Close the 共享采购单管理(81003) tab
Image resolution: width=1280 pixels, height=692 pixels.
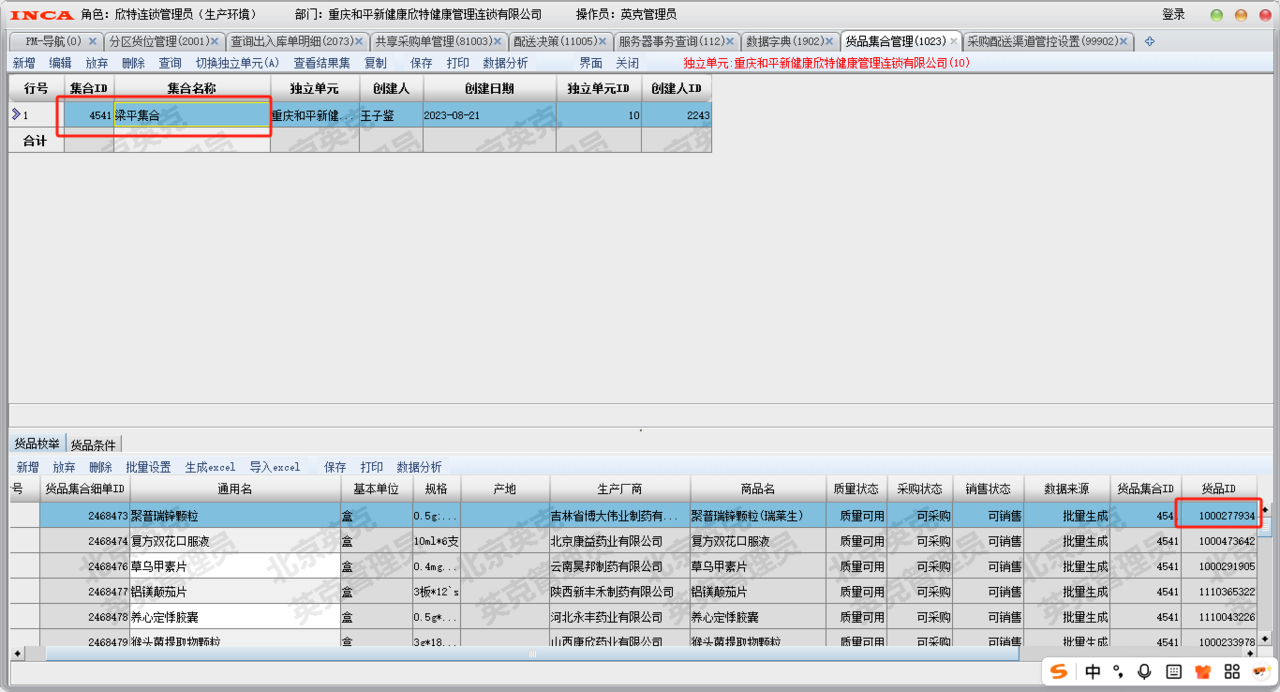(x=498, y=41)
